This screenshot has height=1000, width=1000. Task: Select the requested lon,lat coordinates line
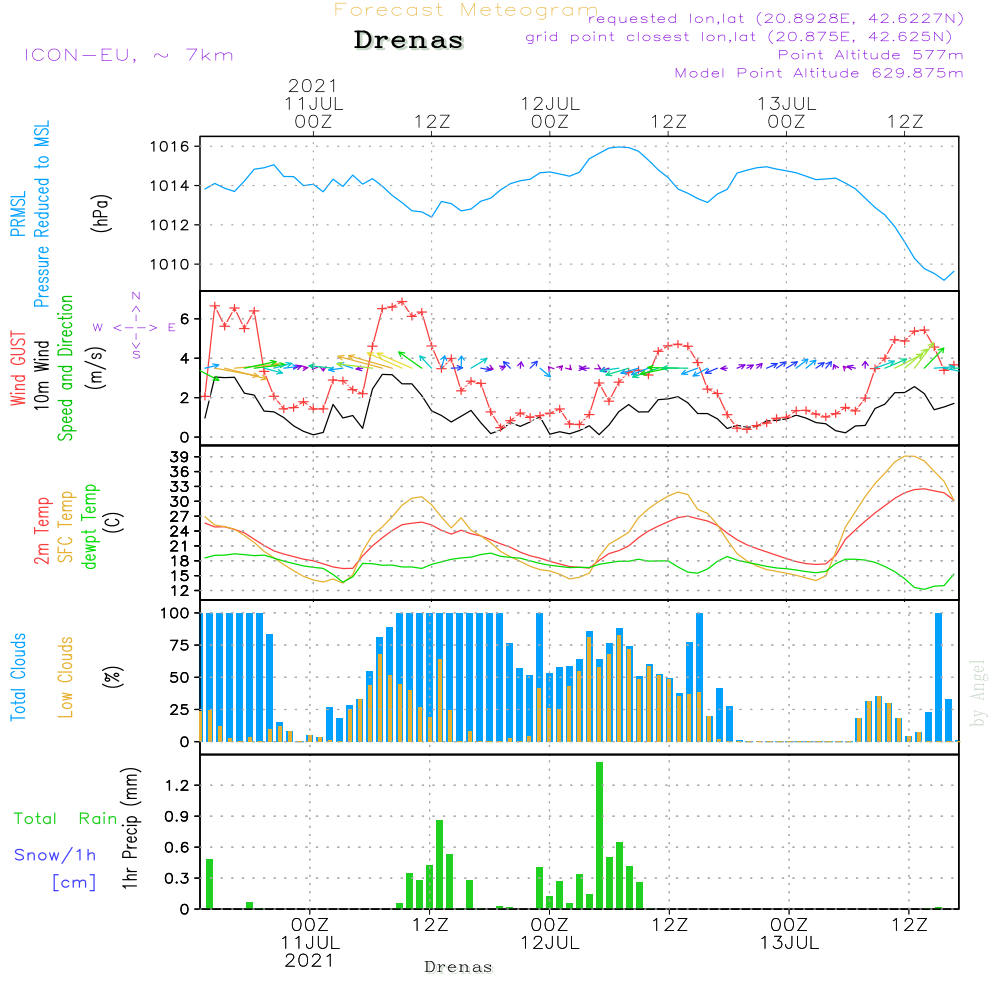pyautogui.click(x=776, y=18)
